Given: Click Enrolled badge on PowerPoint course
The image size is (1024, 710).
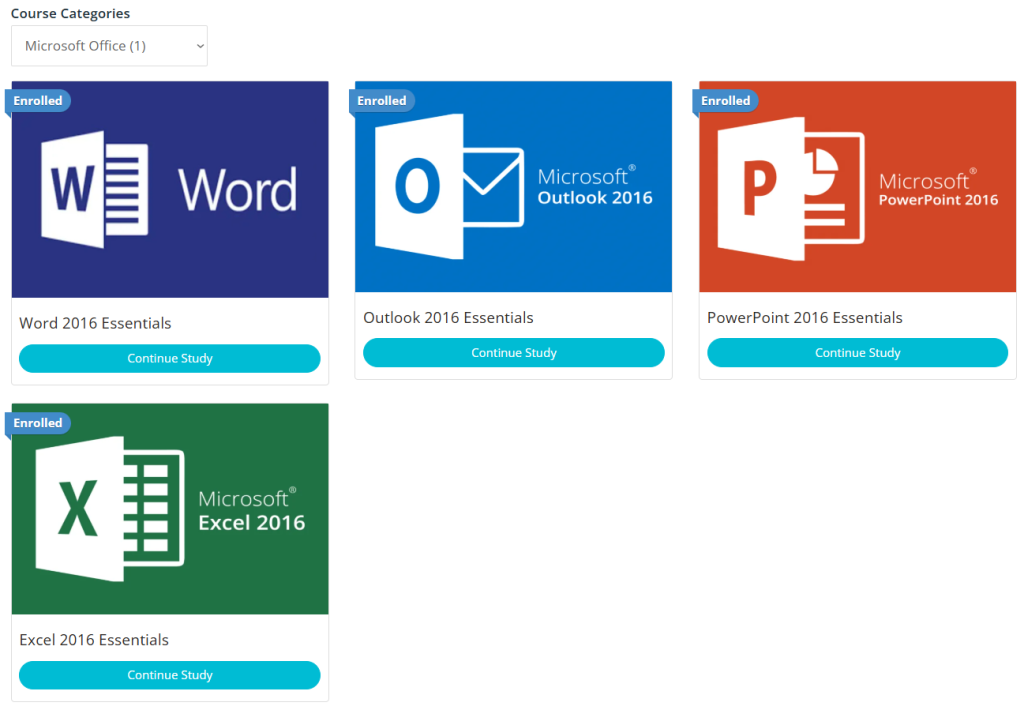Looking at the screenshot, I should pyautogui.click(x=726, y=101).
